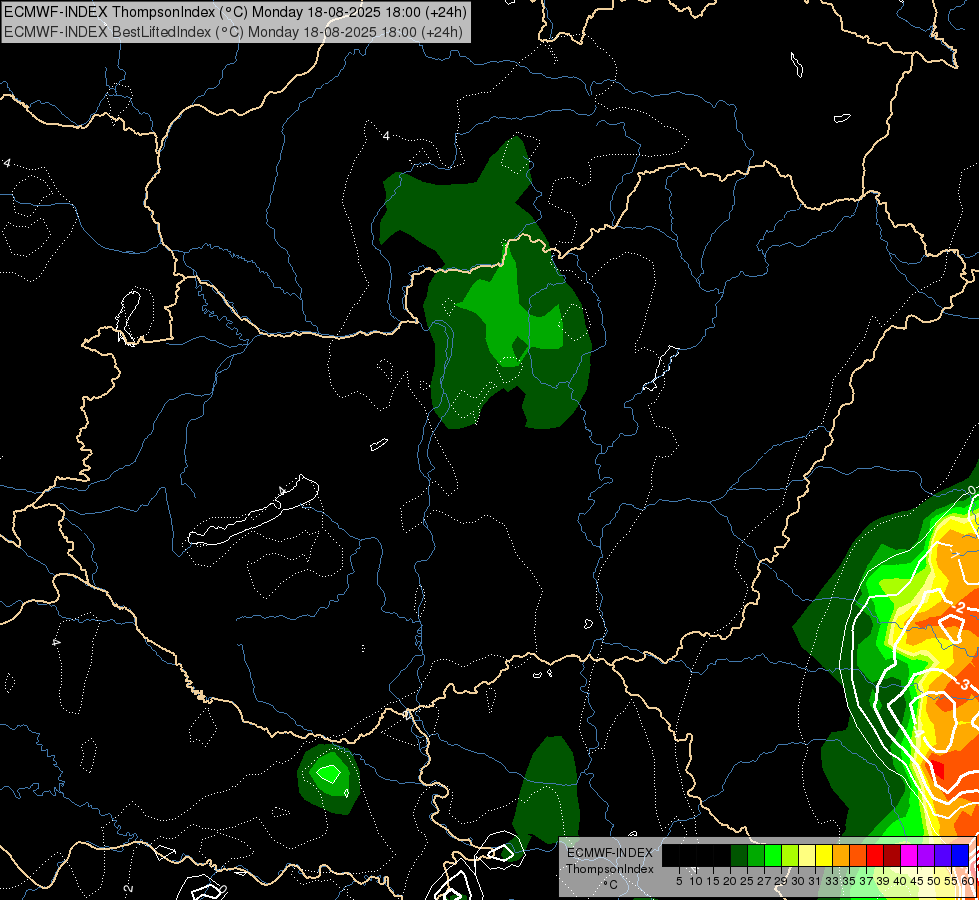The height and width of the screenshot is (900, 979).
Task: Select the blue 55–60 legend swatch
Action: 960,855
